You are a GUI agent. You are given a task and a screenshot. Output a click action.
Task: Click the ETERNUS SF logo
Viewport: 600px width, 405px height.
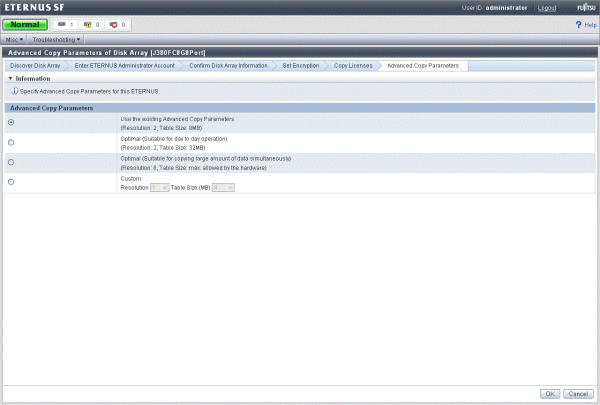tap(34, 7)
